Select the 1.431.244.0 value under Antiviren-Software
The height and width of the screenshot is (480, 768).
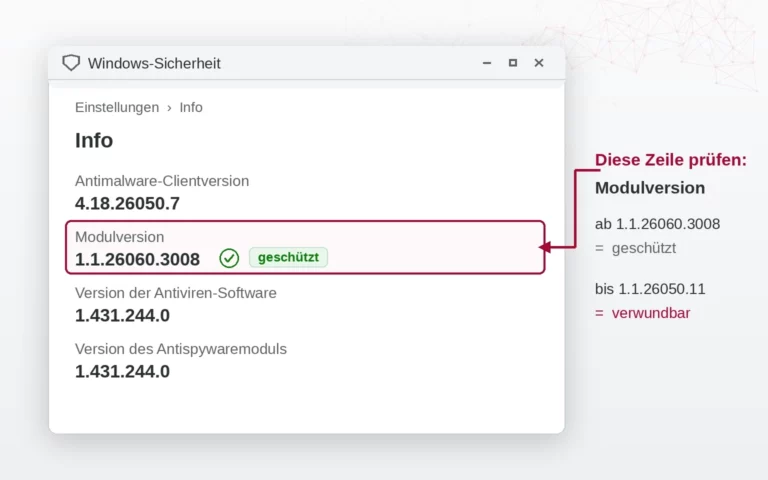[x=122, y=315]
